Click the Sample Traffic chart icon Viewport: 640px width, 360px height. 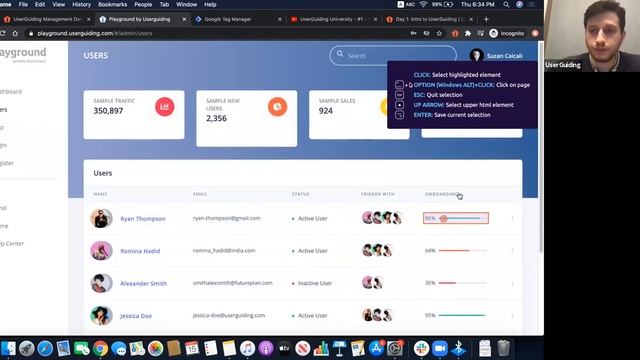[164, 107]
